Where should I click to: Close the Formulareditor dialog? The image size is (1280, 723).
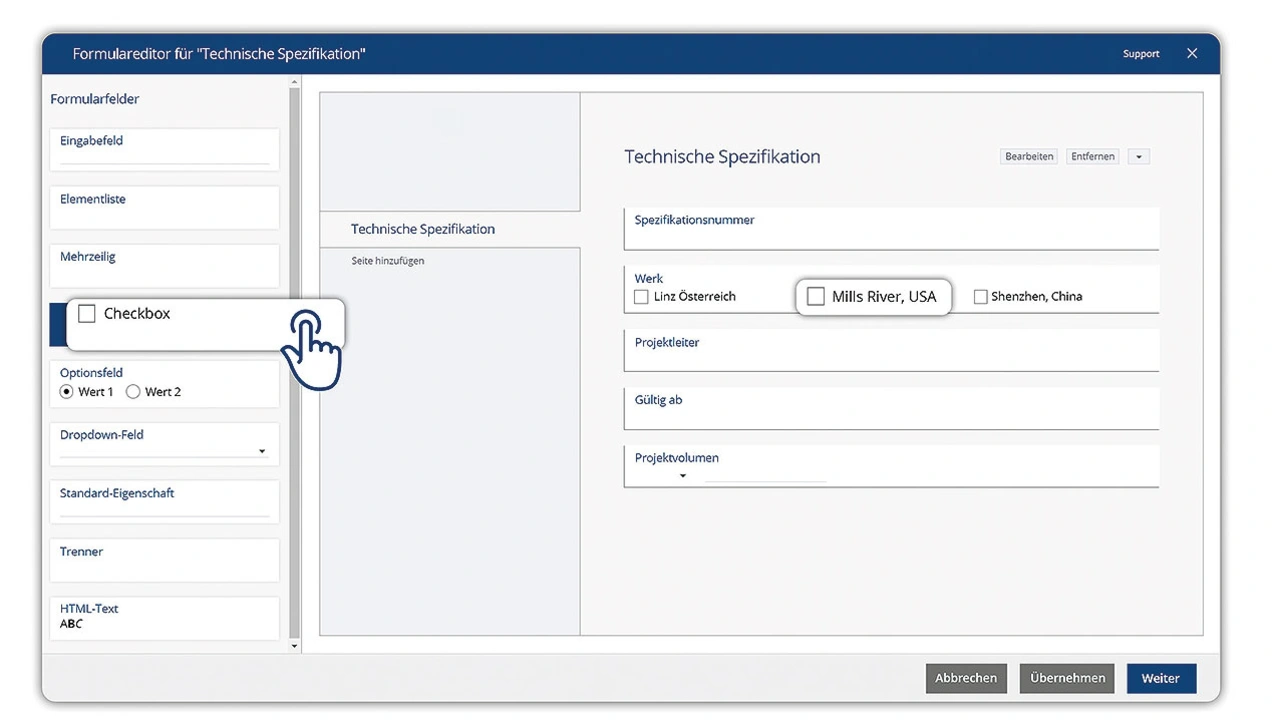click(1192, 54)
